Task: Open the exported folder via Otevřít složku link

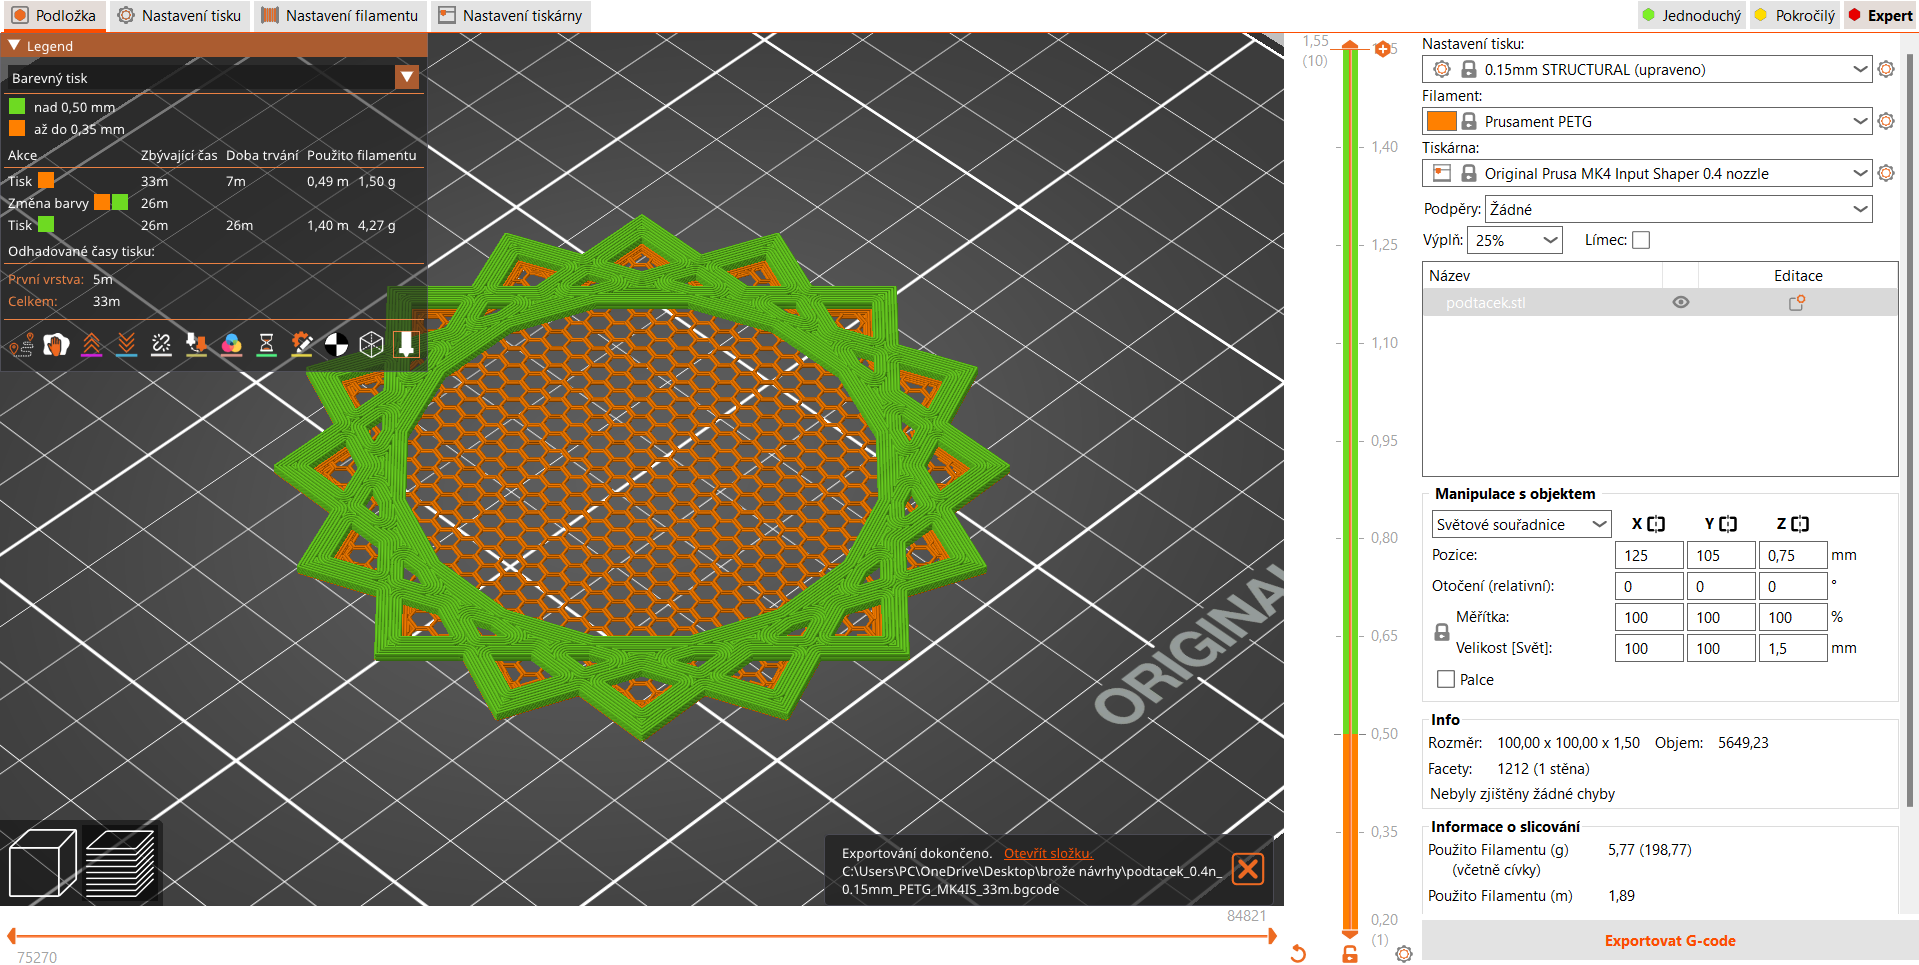Action: tap(1047, 853)
